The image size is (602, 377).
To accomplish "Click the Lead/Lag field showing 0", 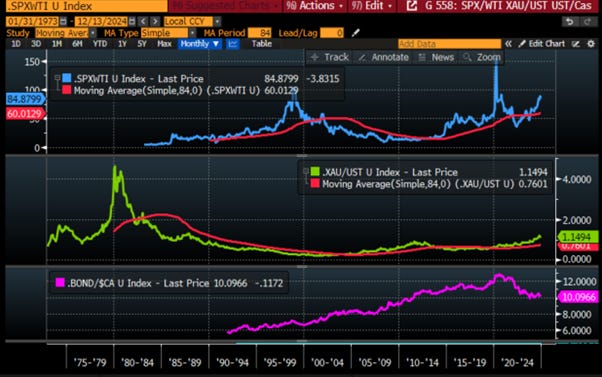I will pyautogui.click(x=332, y=33).
